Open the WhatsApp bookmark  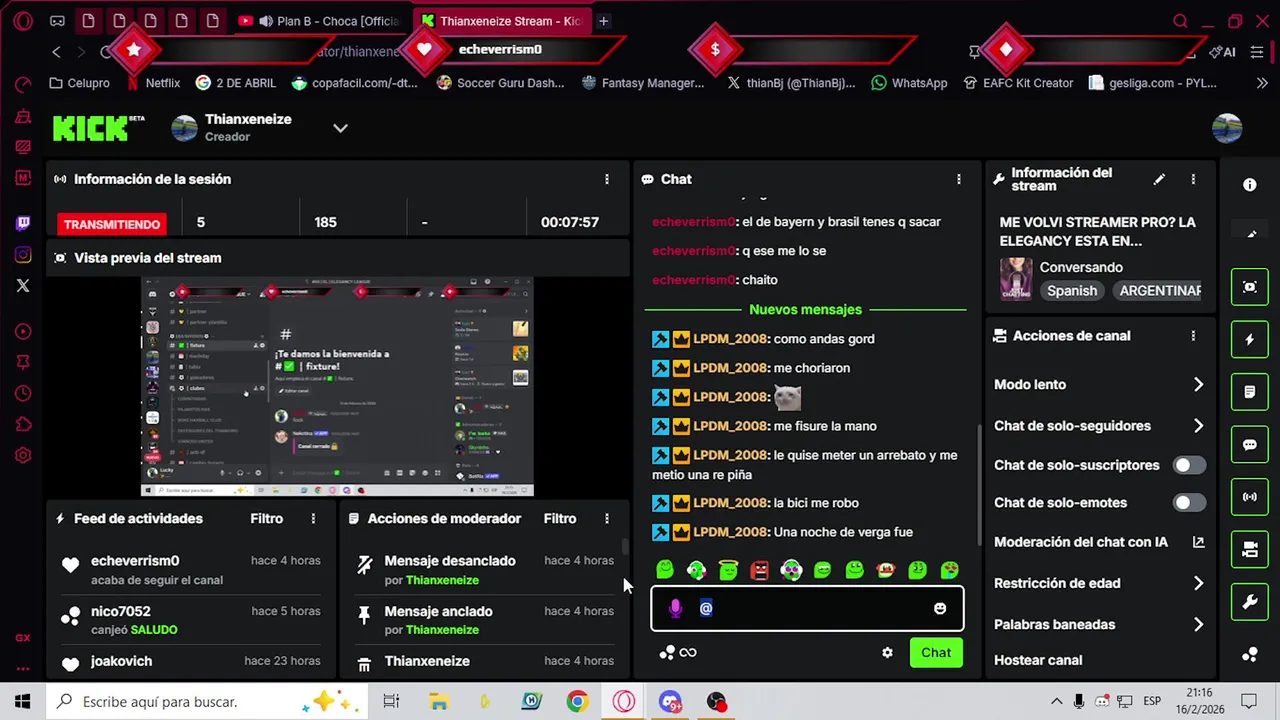tap(909, 83)
